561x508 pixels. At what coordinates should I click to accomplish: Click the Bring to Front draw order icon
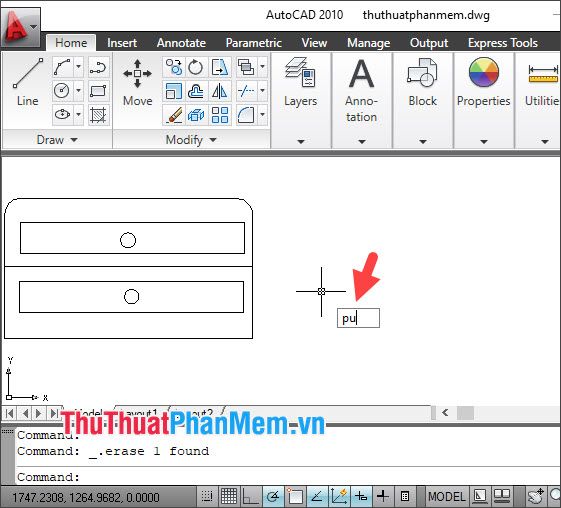(246, 67)
